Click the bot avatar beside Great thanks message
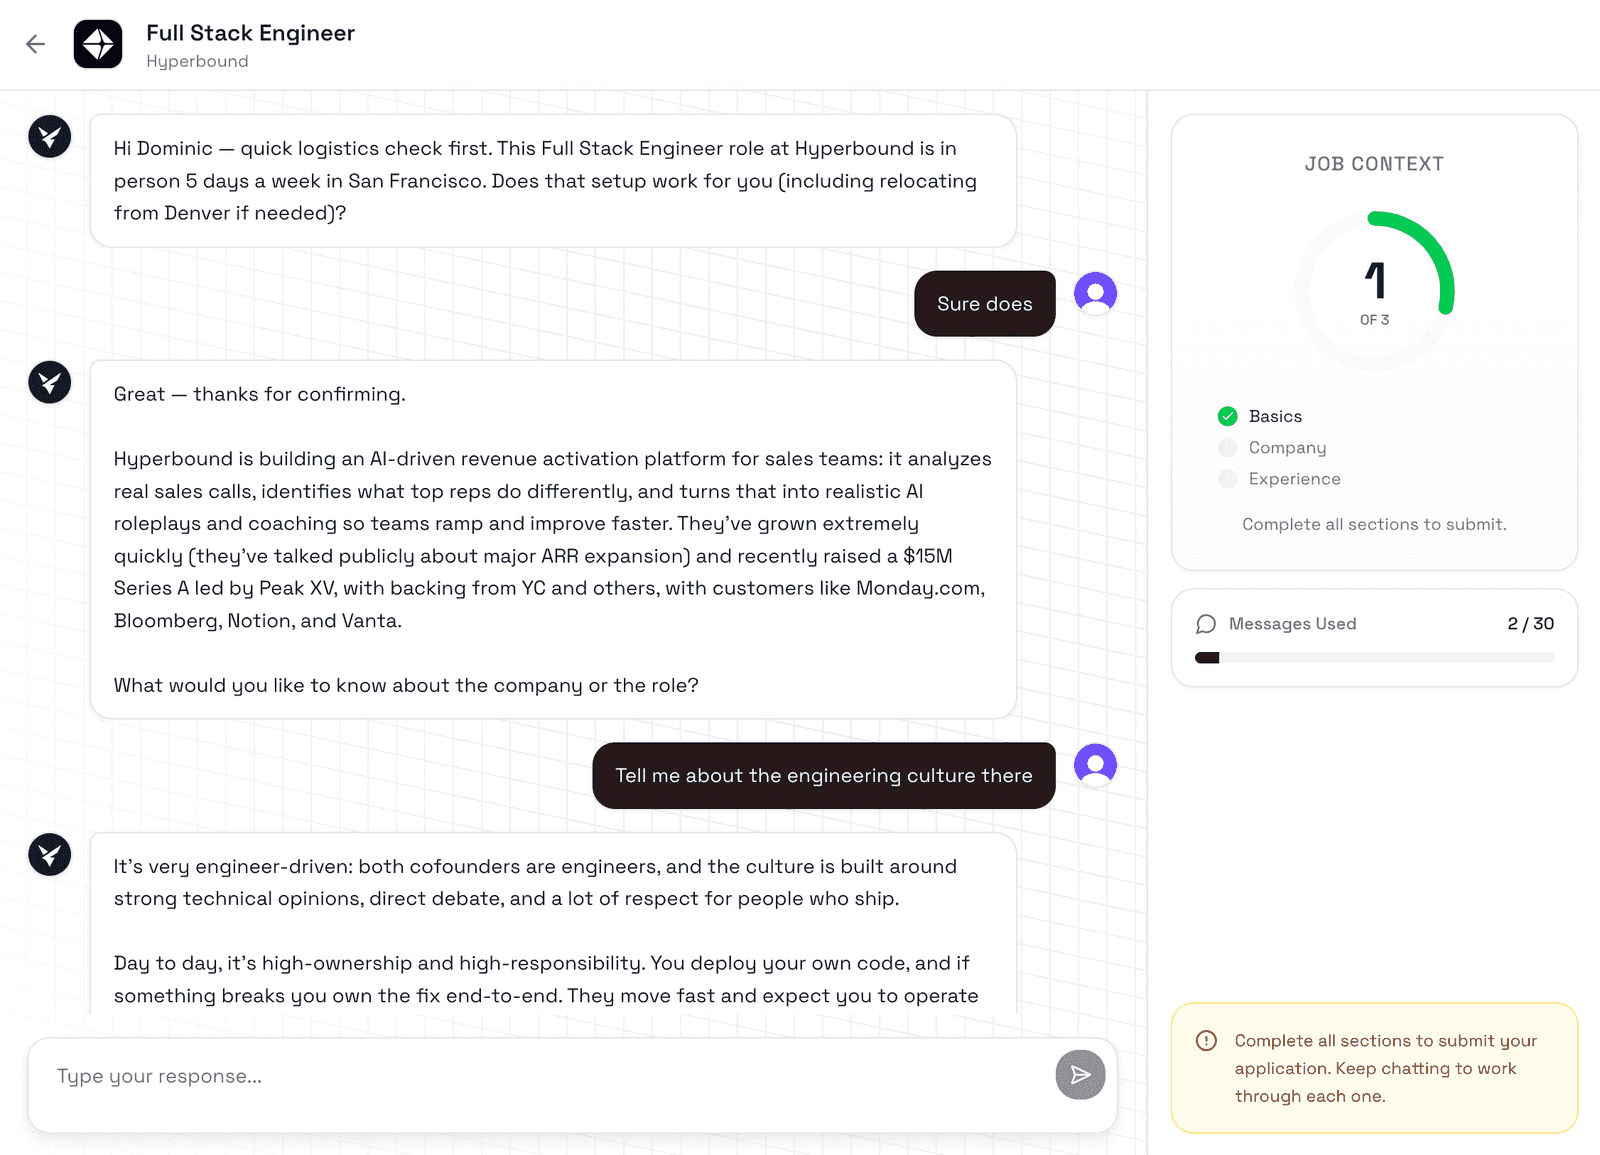This screenshot has height=1155, width=1600. (x=50, y=382)
